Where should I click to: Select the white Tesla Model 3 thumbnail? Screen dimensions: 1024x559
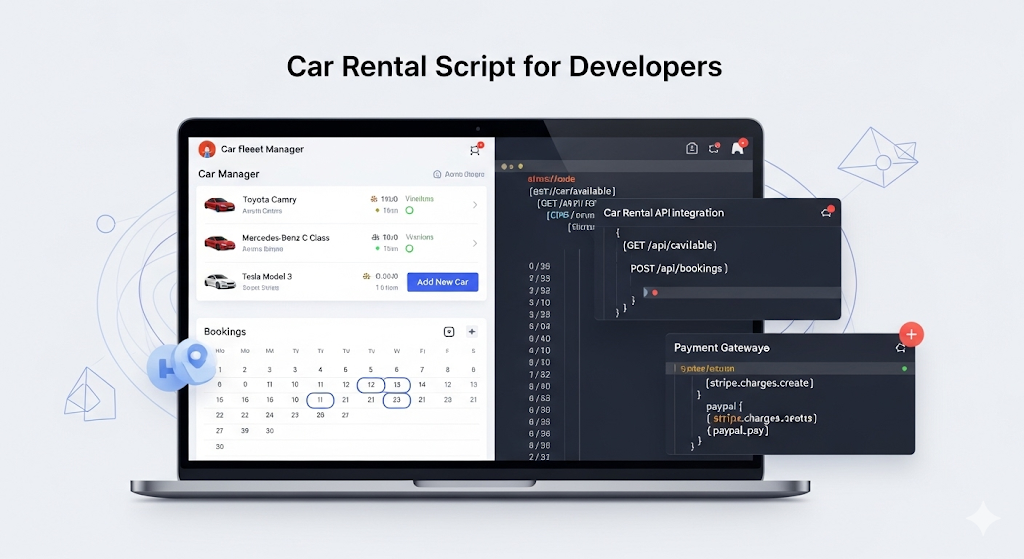(x=219, y=281)
